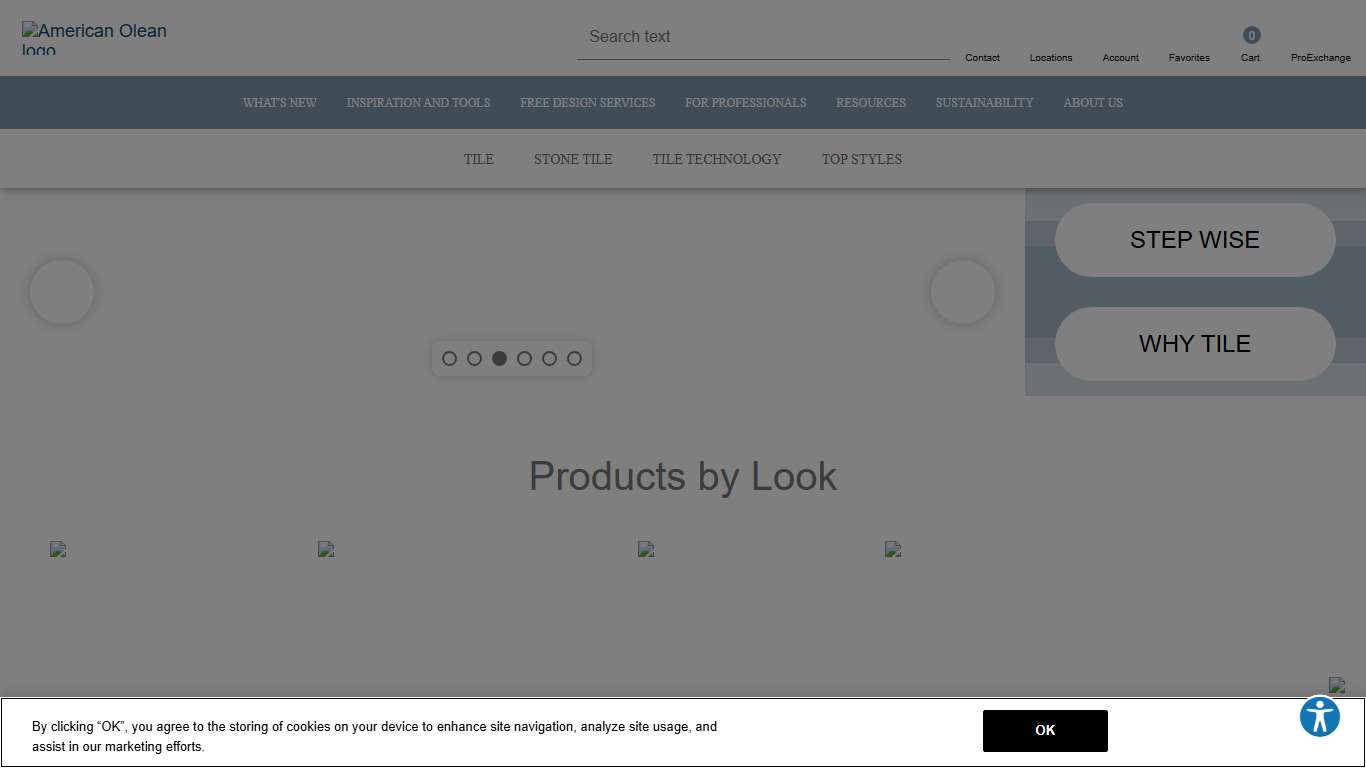The width and height of the screenshot is (1366, 768).
Task: Open the Cart with 0 badge
Action: click(x=1250, y=46)
